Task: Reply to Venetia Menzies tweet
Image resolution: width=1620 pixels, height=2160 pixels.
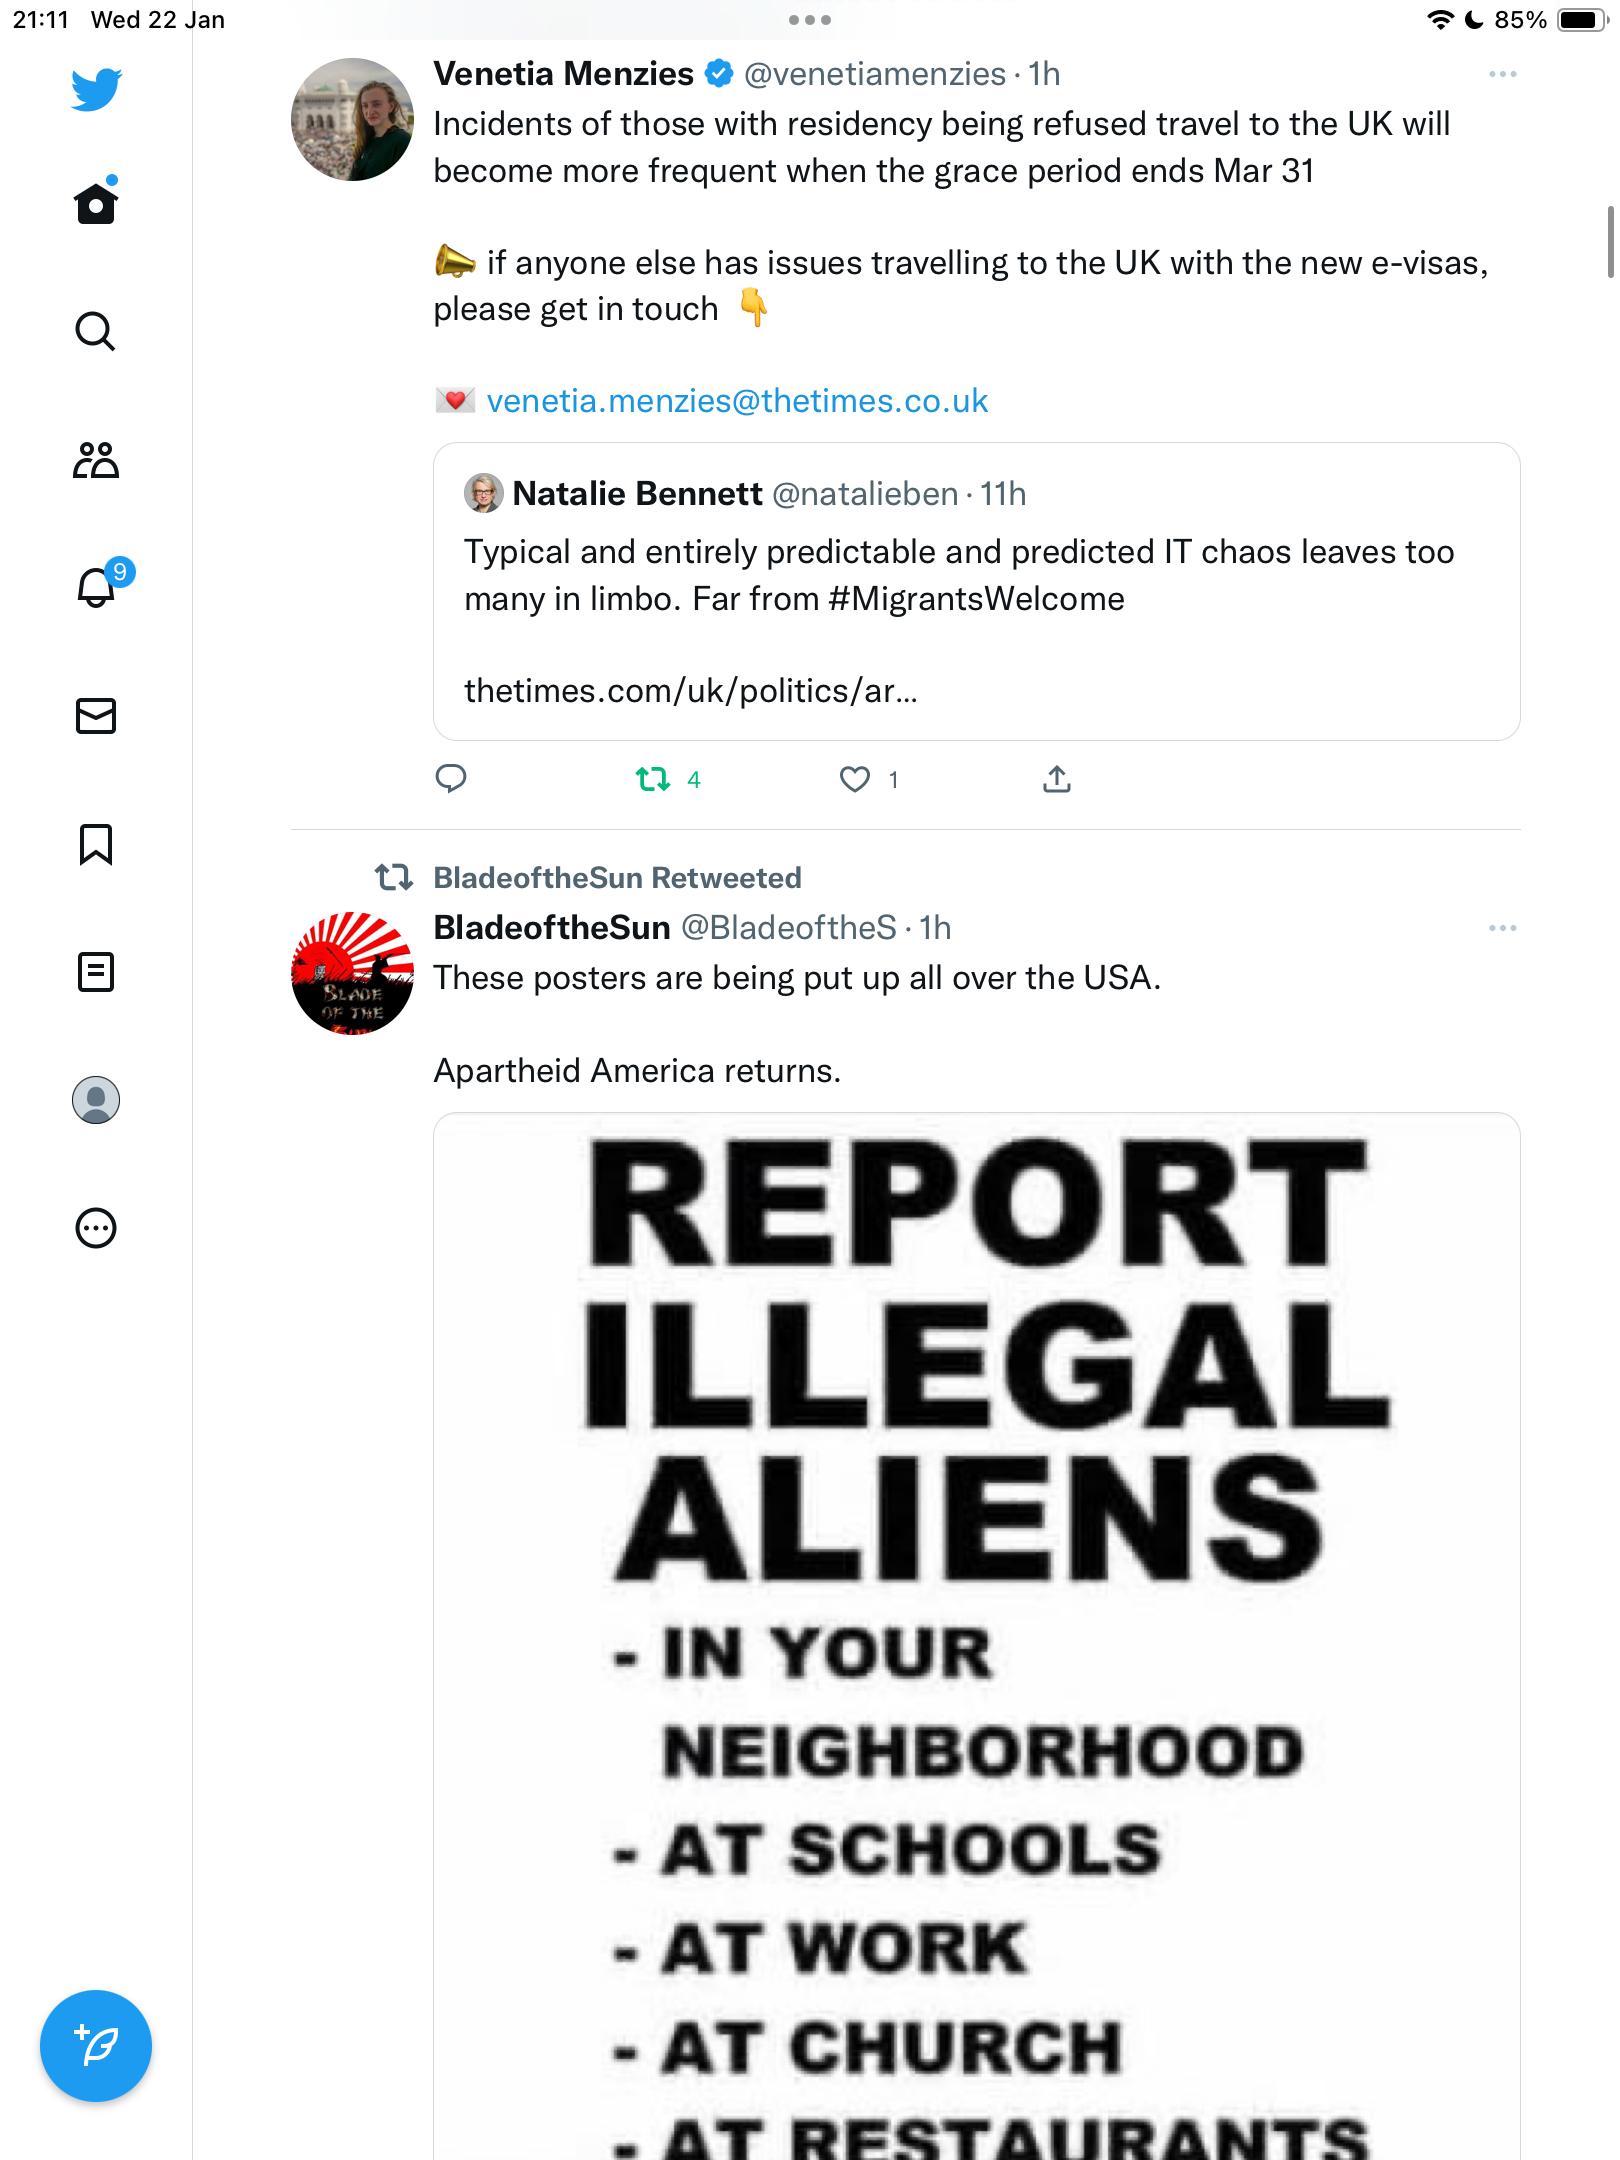Action: point(451,778)
